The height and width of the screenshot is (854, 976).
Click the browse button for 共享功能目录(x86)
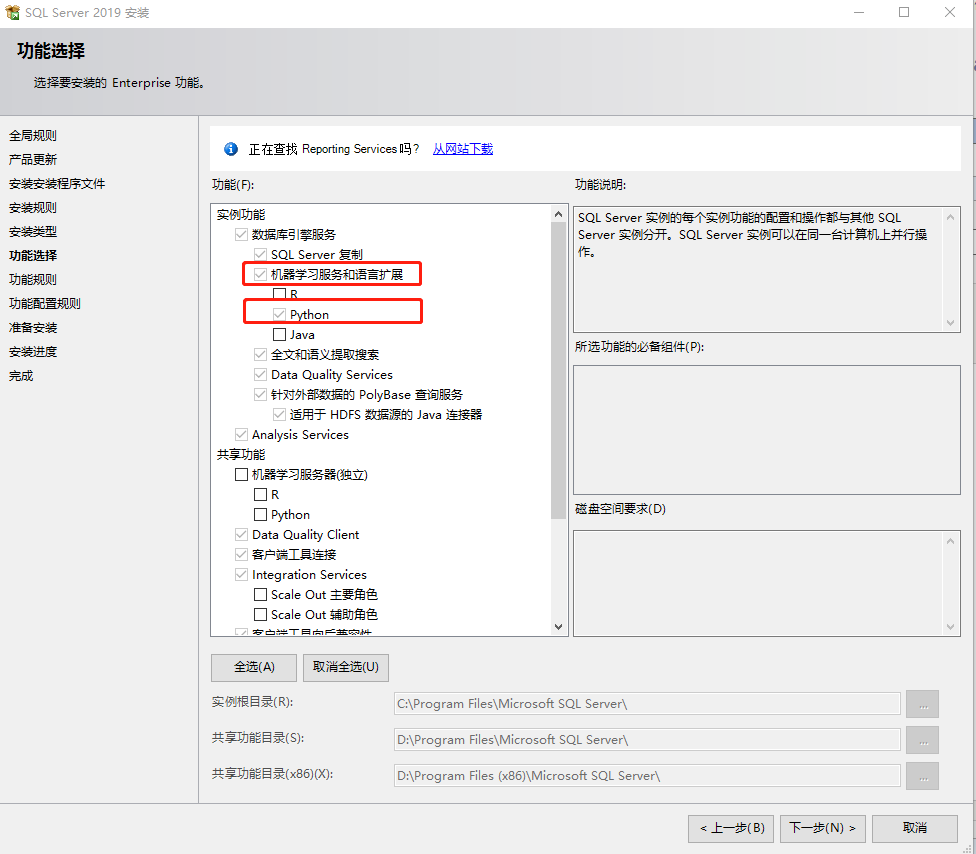pyautogui.click(x=922, y=776)
